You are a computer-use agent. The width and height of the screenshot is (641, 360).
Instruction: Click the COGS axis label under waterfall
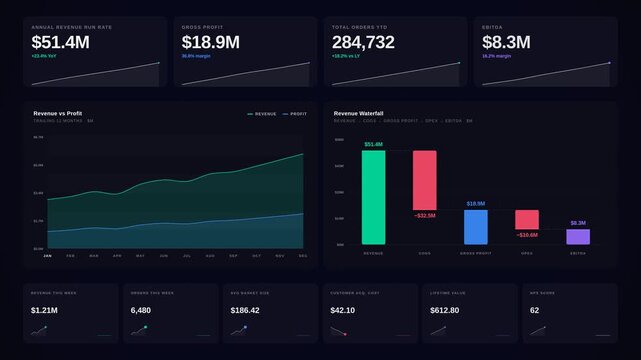point(424,253)
